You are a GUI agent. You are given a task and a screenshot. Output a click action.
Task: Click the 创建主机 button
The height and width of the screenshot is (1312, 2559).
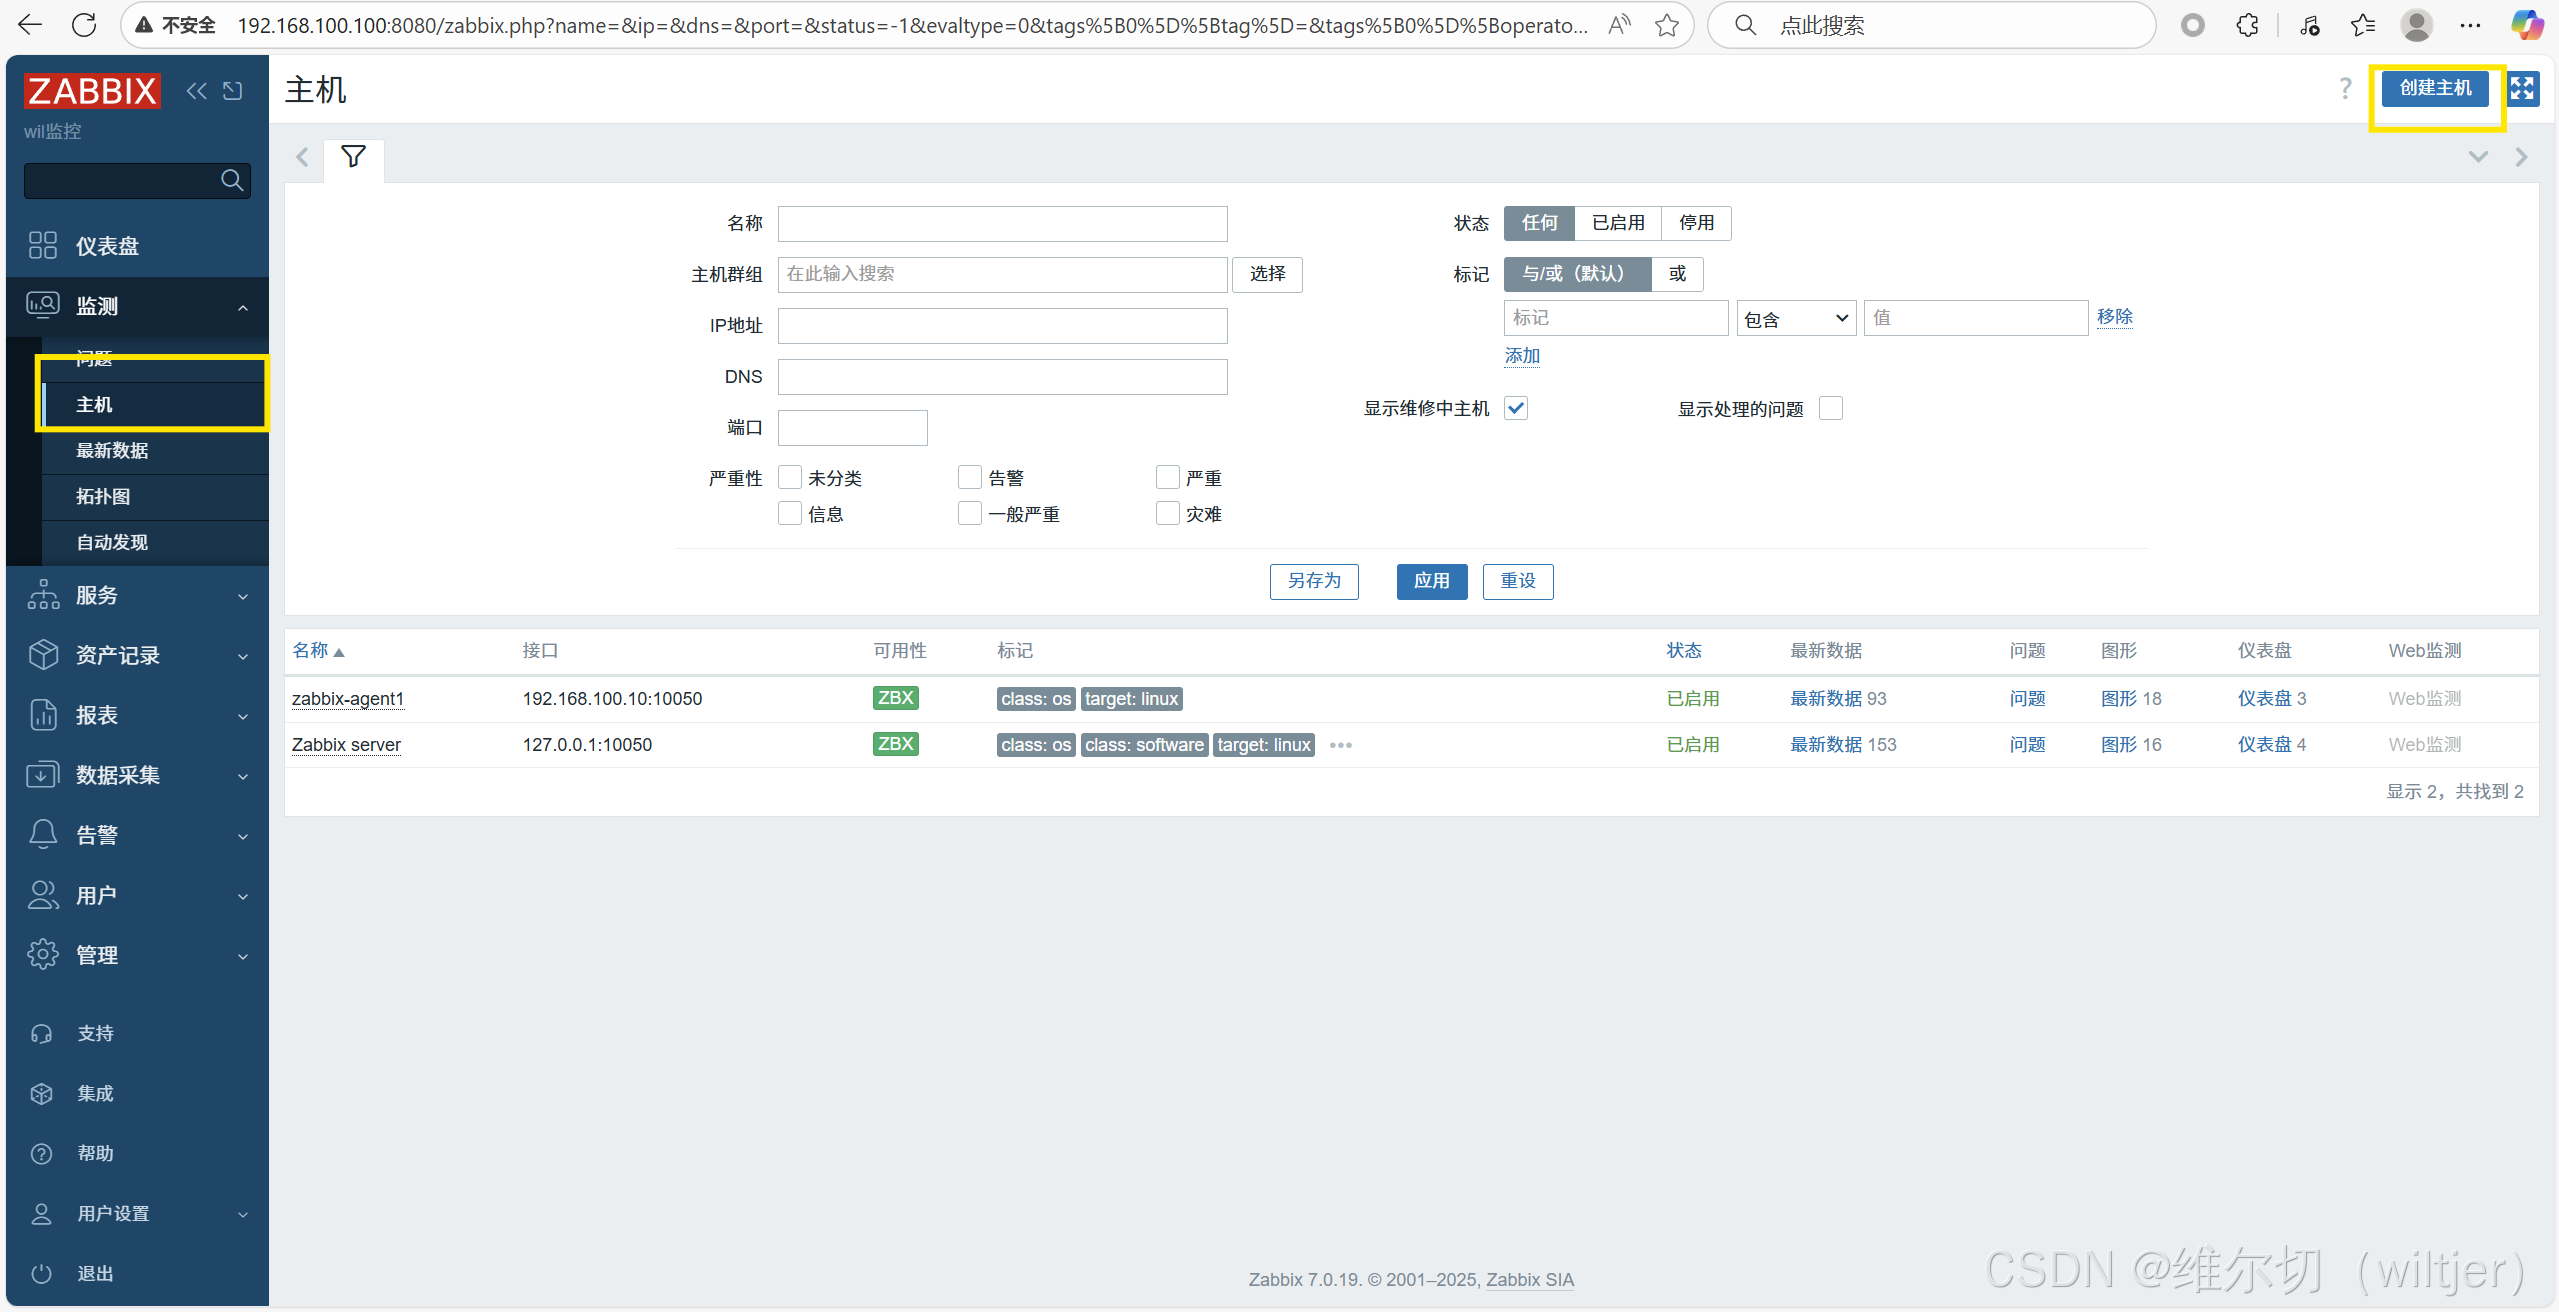tap(2434, 88)
